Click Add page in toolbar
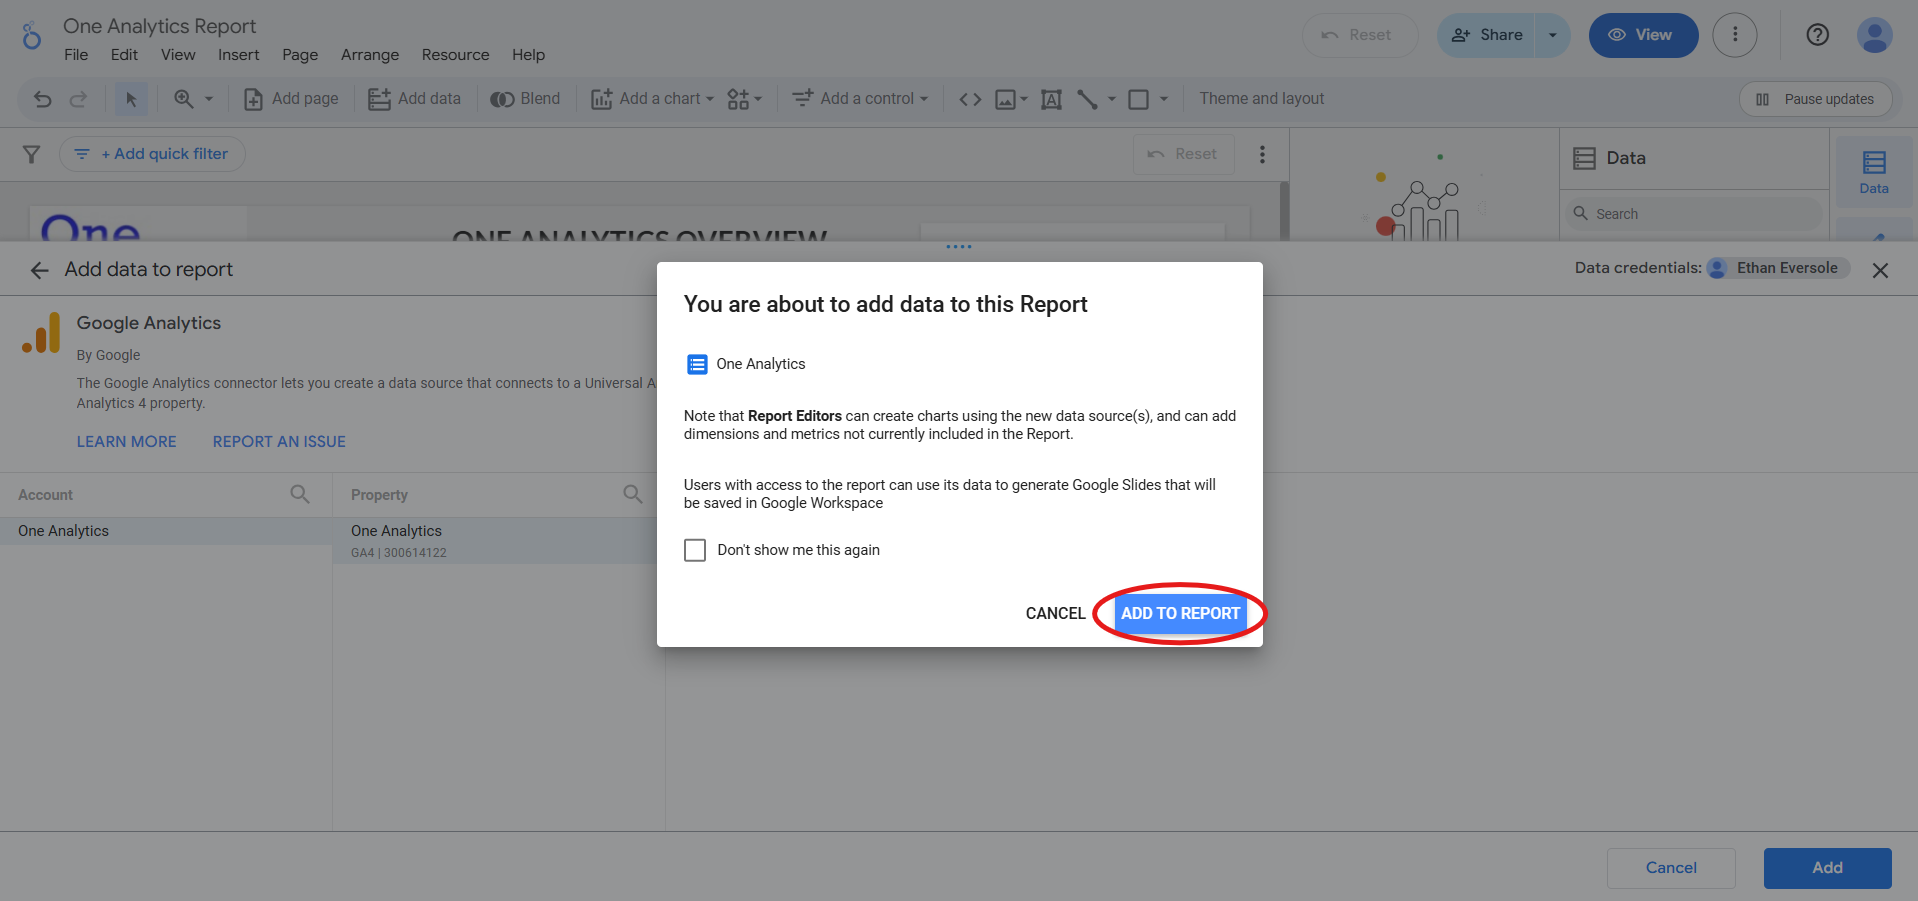This screenshot has height=901, width=1918. [x=291, y=99]
